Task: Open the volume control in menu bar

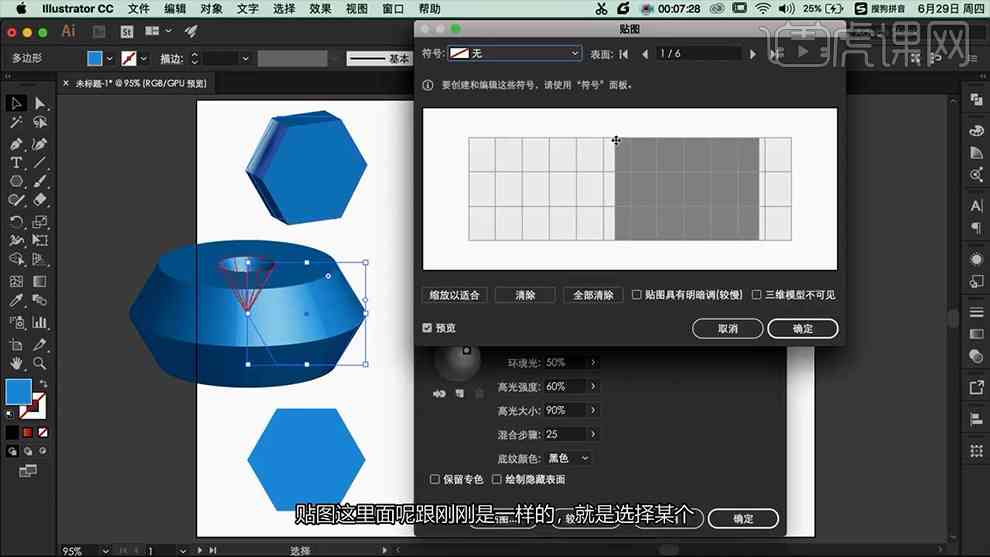Action: pyautogui.click(x=786, y=9)
